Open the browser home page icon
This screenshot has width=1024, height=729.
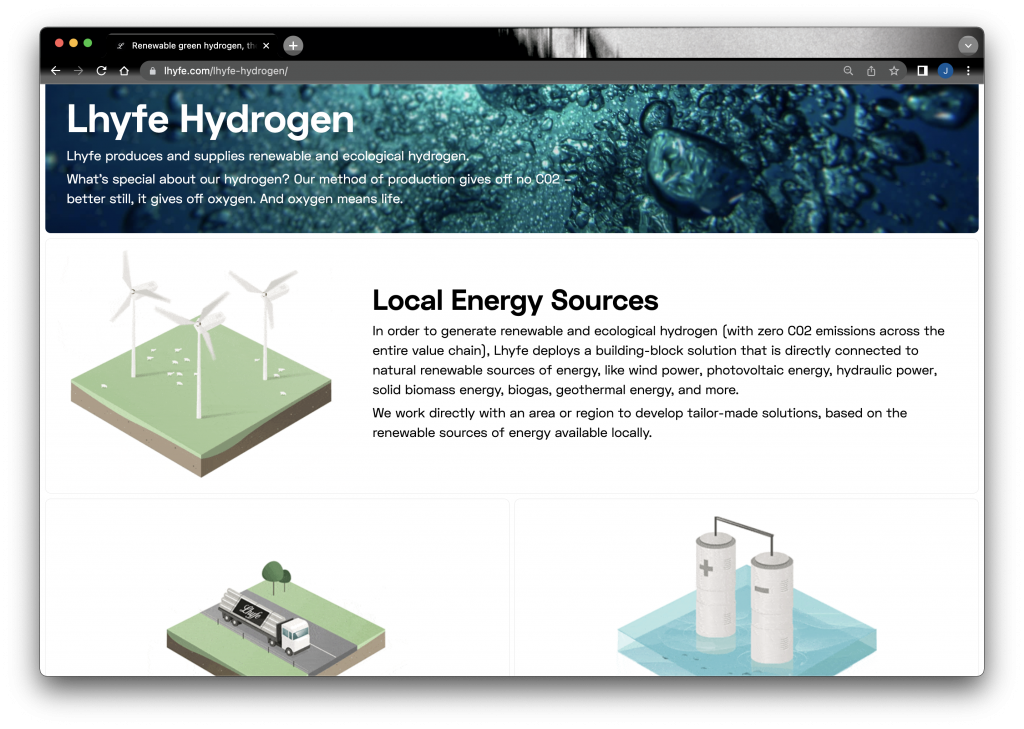125,70
